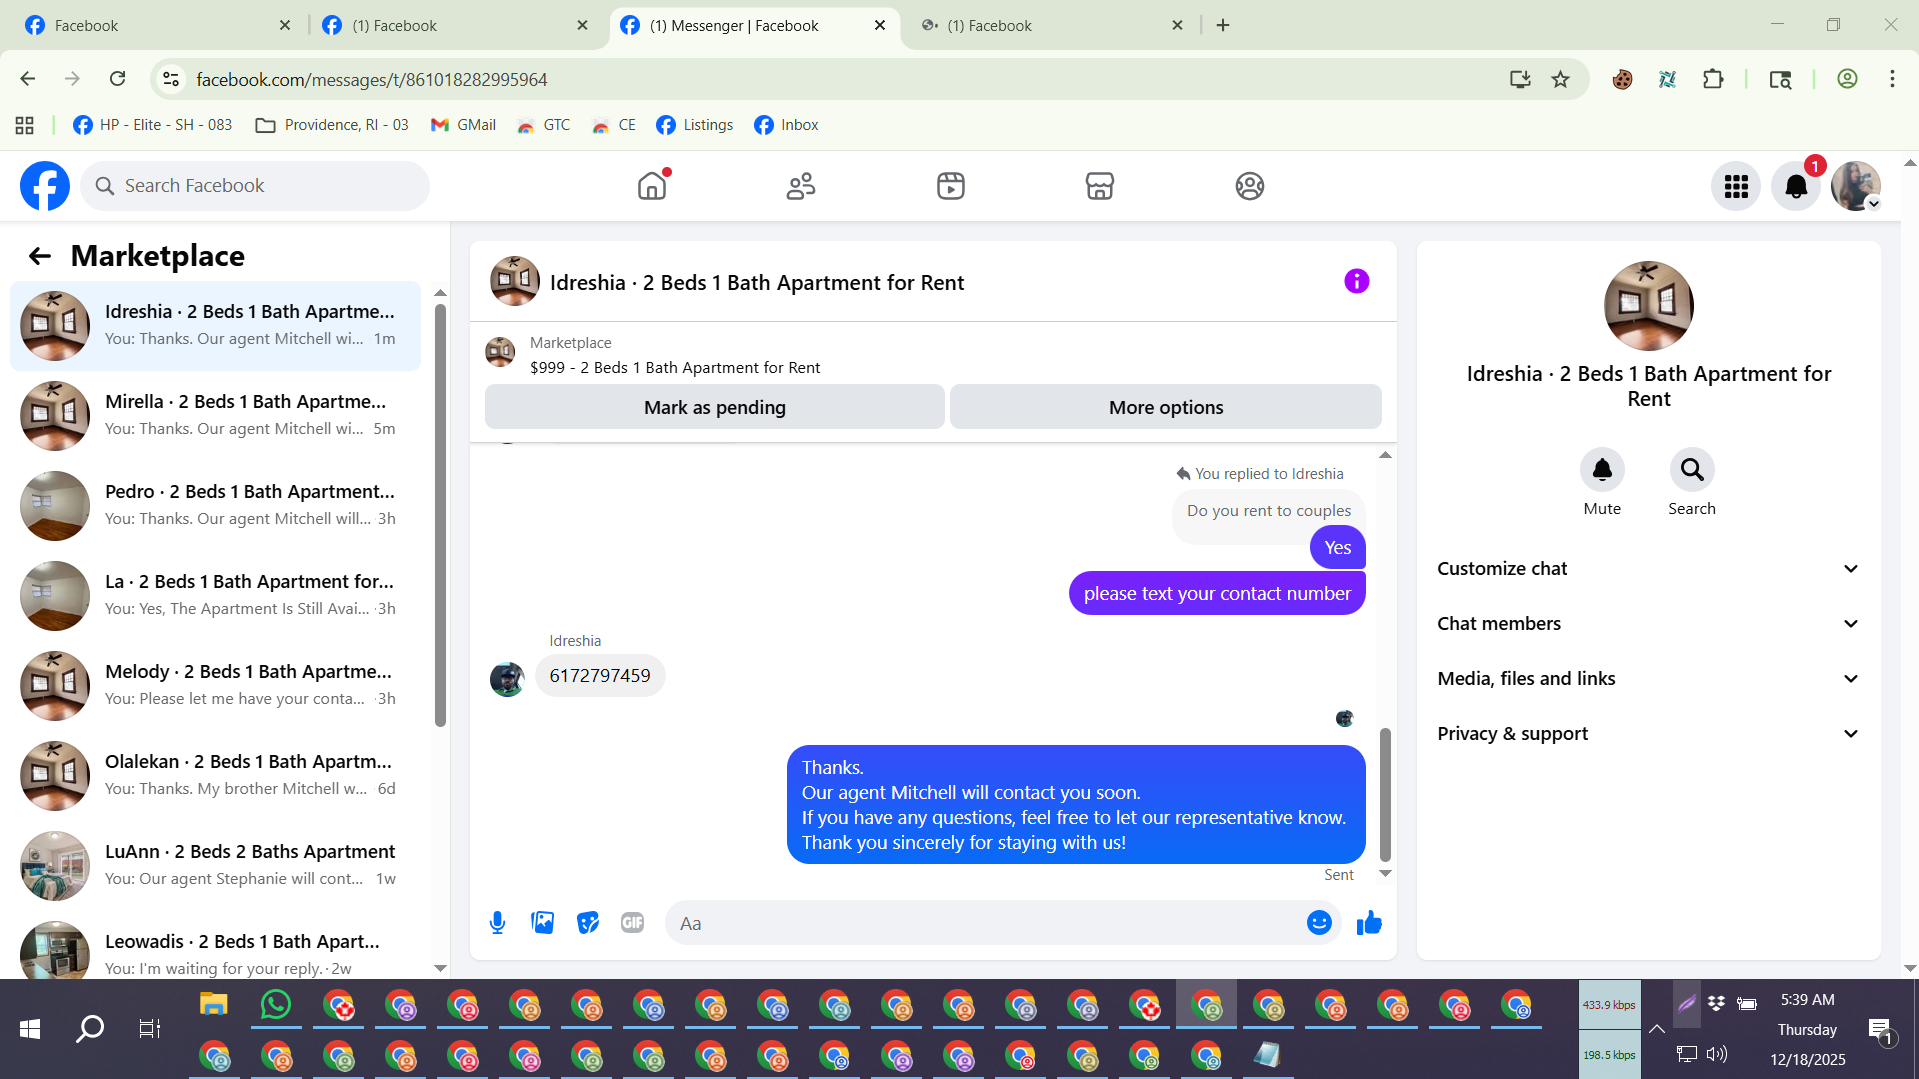Send a thumbs-up like
Image resolution: width=1919 pixels, height=1079 pixels.
point(1369,923)
